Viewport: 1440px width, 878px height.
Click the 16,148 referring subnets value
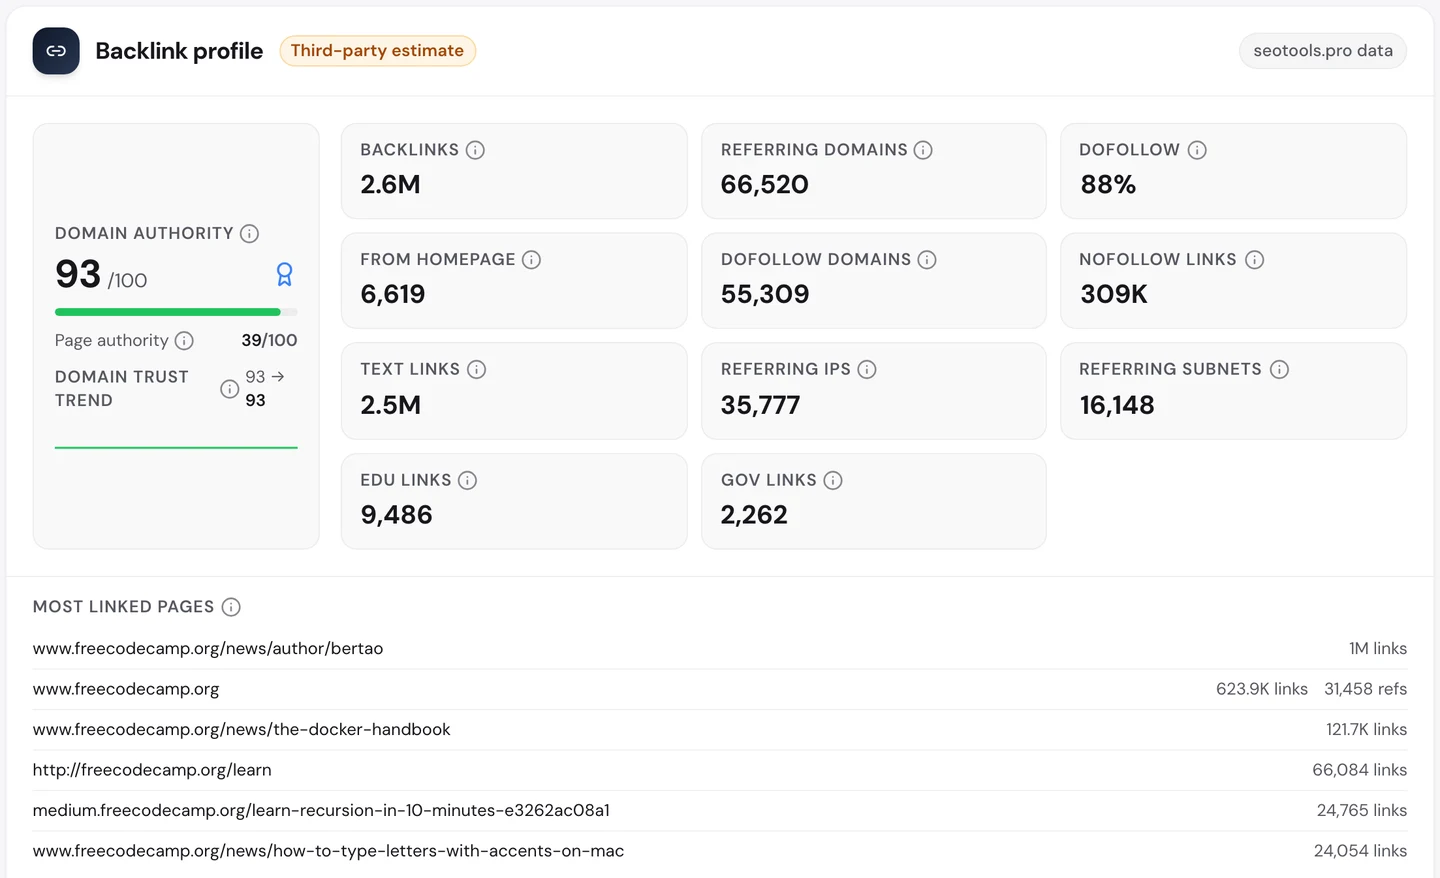pyautogui.click(x=1117, y=405)
